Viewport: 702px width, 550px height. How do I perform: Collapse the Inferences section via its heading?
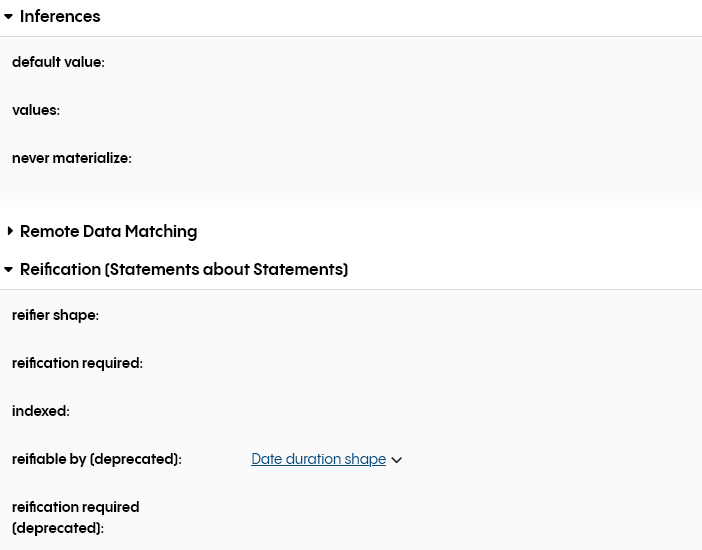pyautogui.click(x=60, y=16)
